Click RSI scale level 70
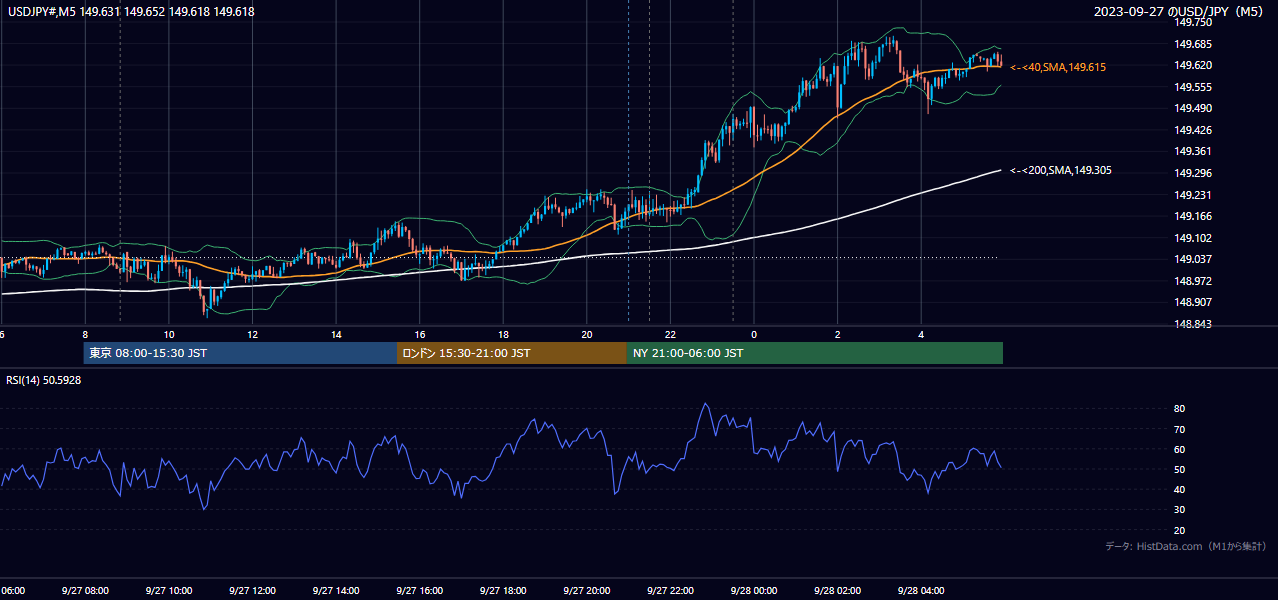 pos(1179,429)
